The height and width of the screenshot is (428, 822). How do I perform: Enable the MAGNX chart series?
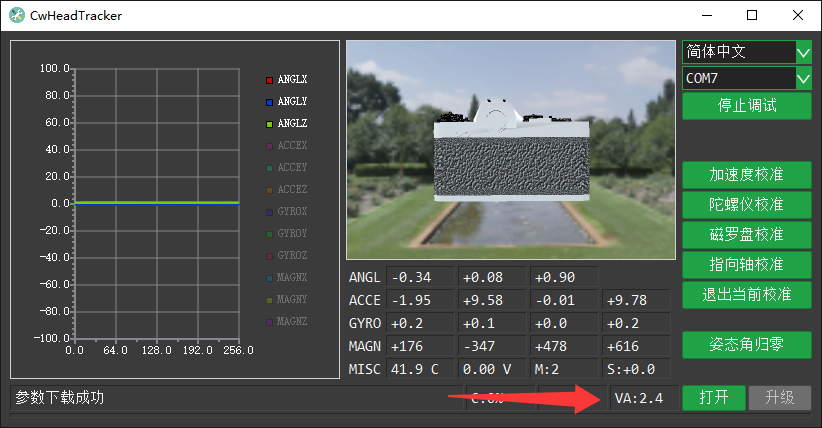point(287,277)
